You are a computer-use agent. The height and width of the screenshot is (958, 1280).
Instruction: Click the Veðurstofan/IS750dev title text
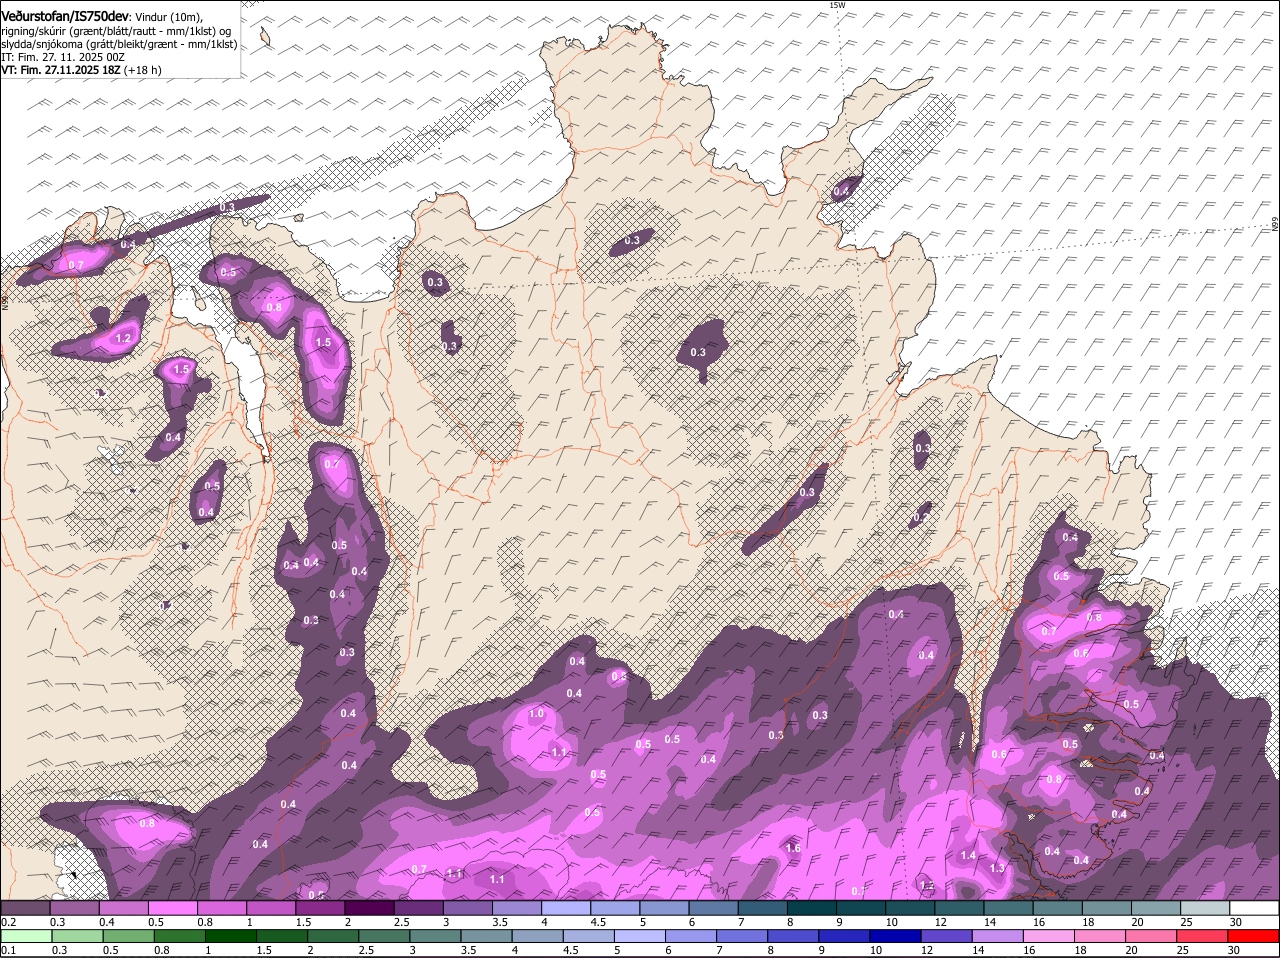click(65, 16)
